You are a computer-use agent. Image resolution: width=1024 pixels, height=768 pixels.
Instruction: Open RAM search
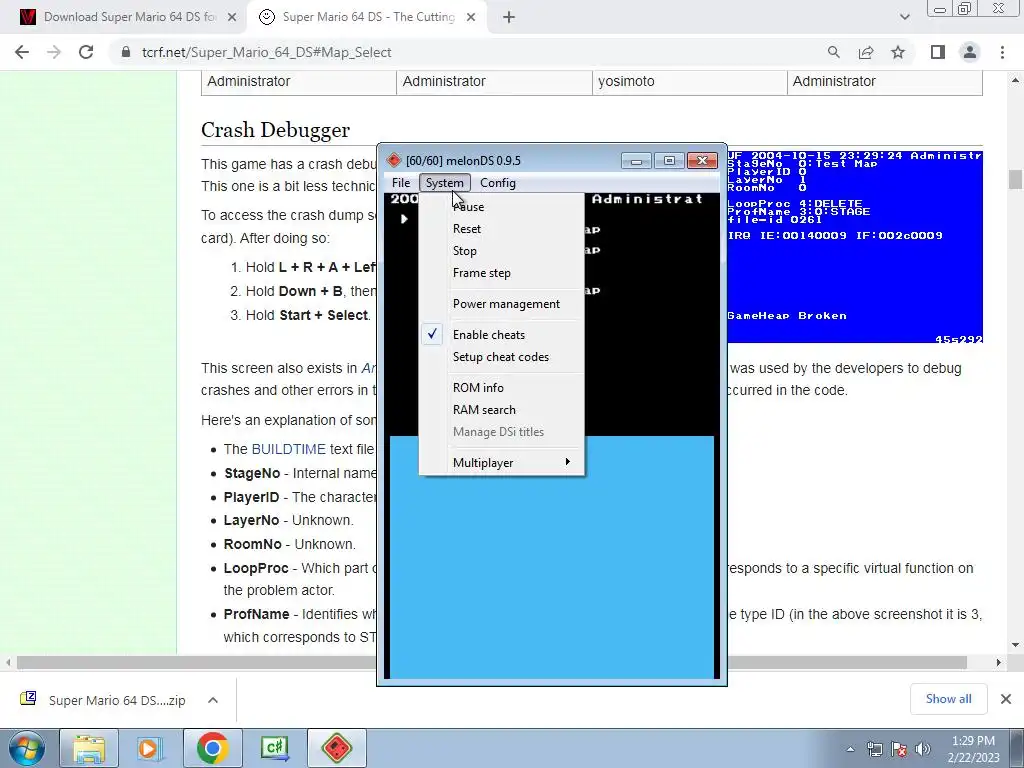[x=502, y=409]
